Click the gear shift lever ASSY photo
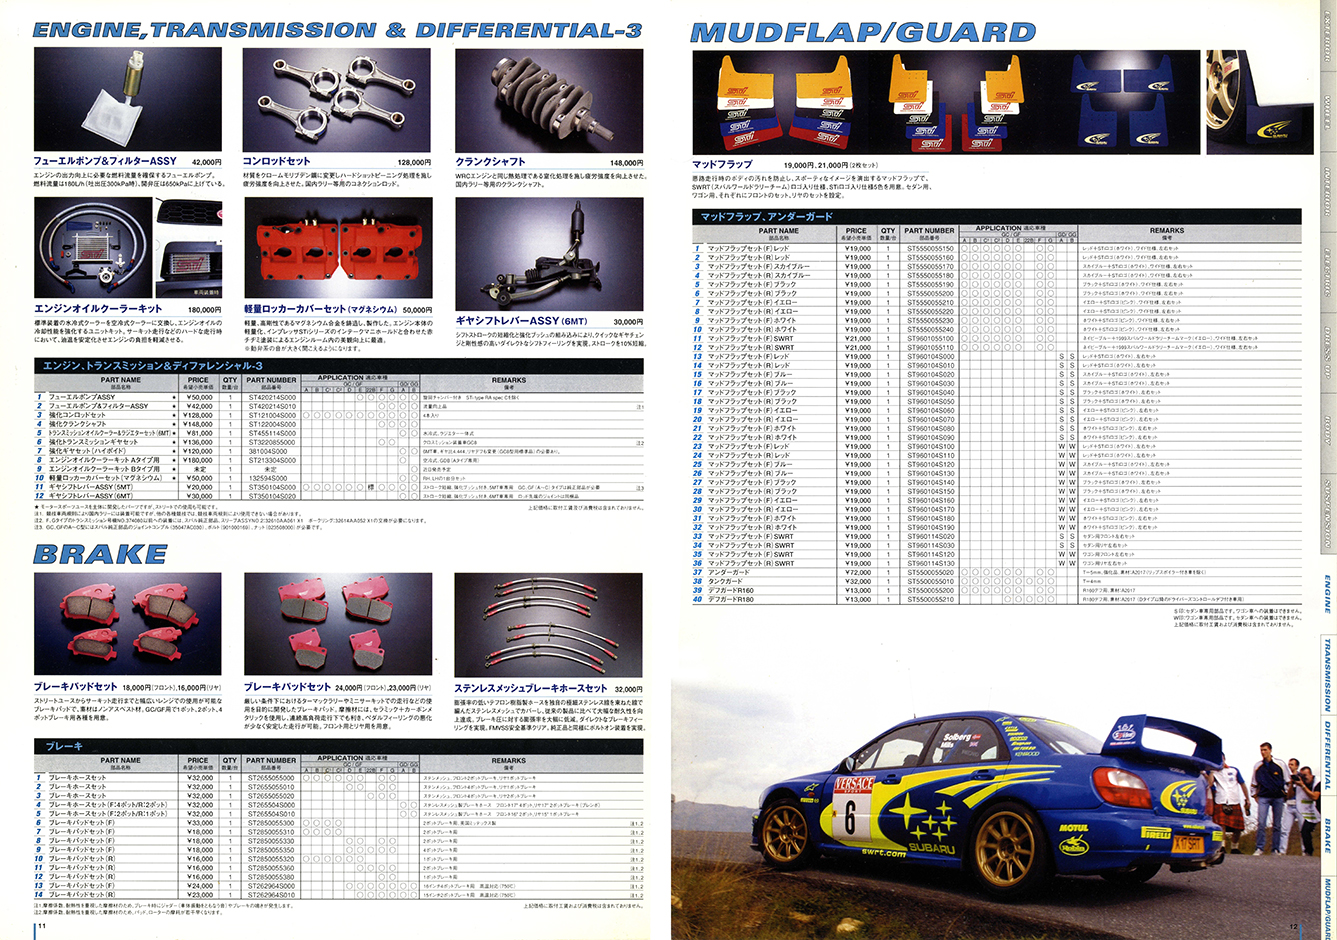This screenshot has width=1337, height=940. (x=549, y=255)
